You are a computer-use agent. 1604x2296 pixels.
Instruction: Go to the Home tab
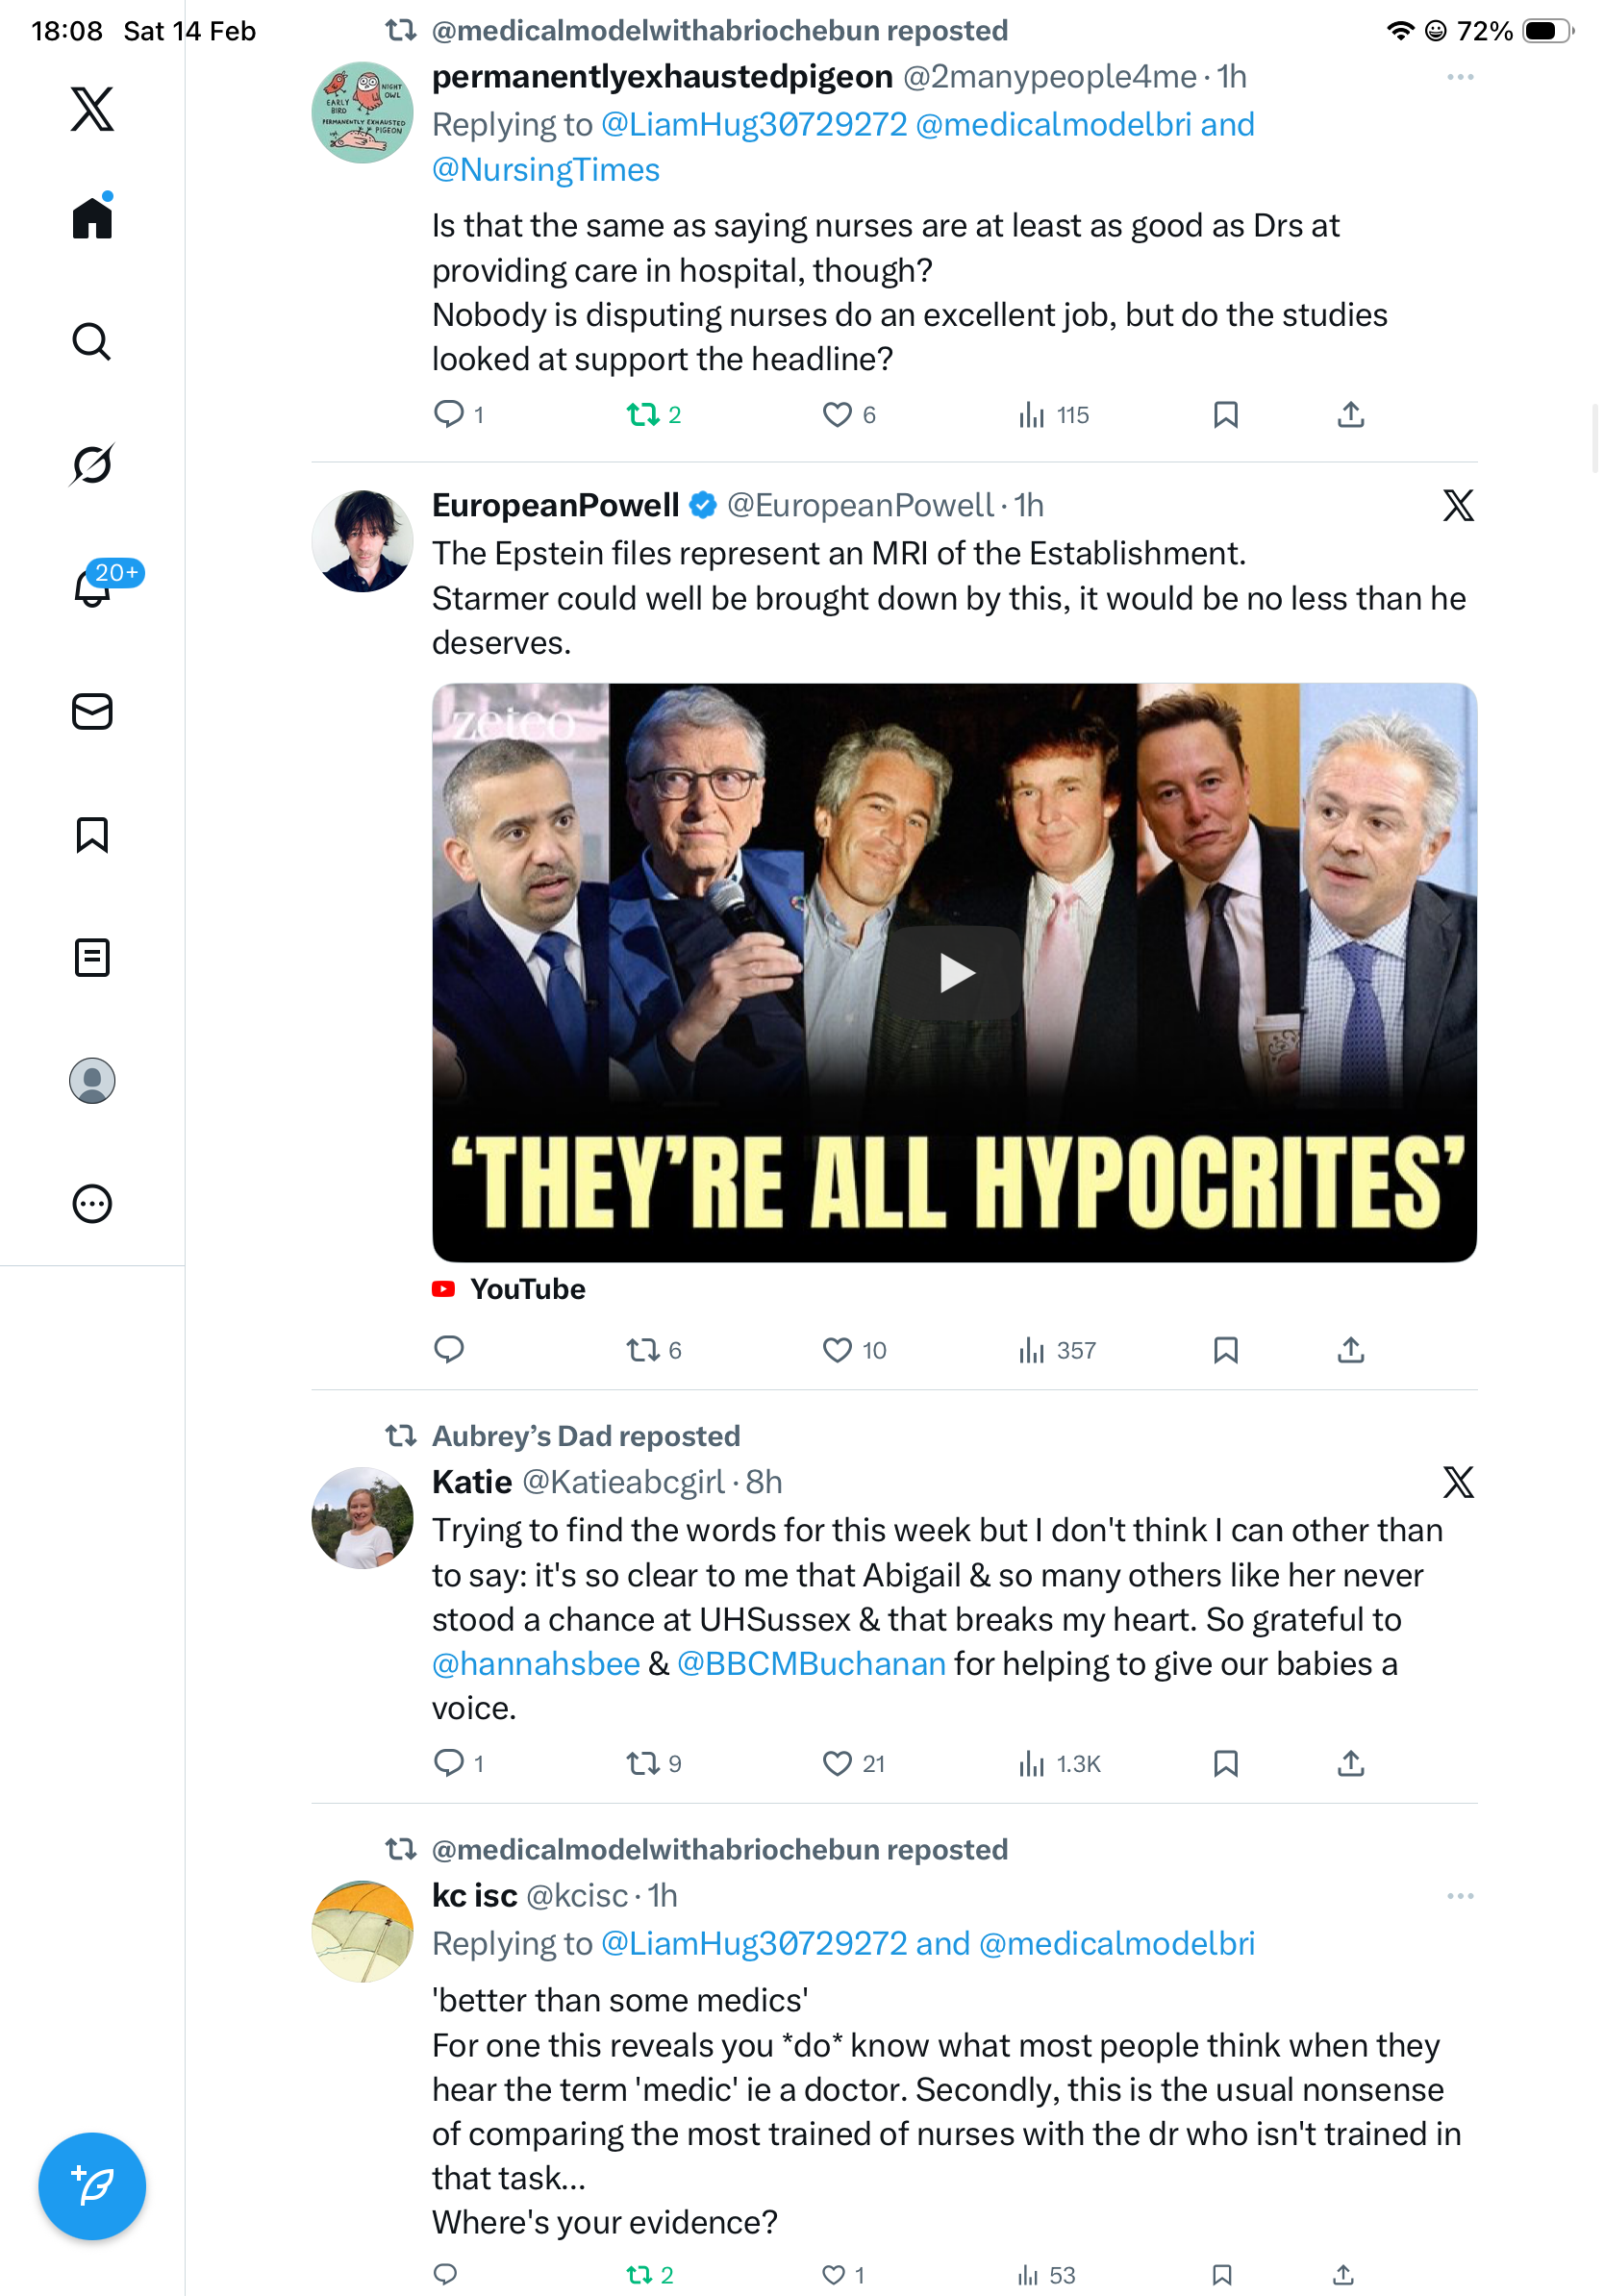click(92, 218)
